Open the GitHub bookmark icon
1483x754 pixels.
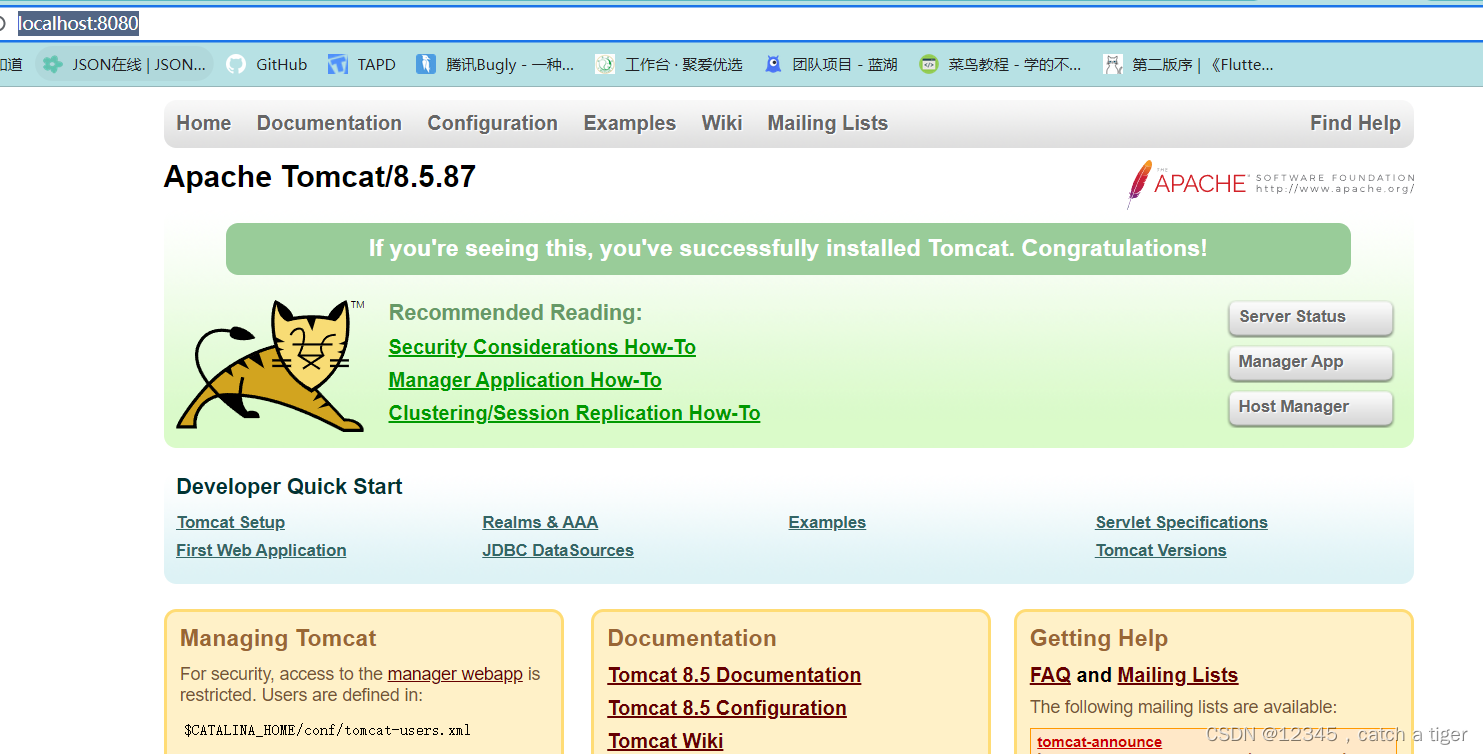(x=236, y=64)
